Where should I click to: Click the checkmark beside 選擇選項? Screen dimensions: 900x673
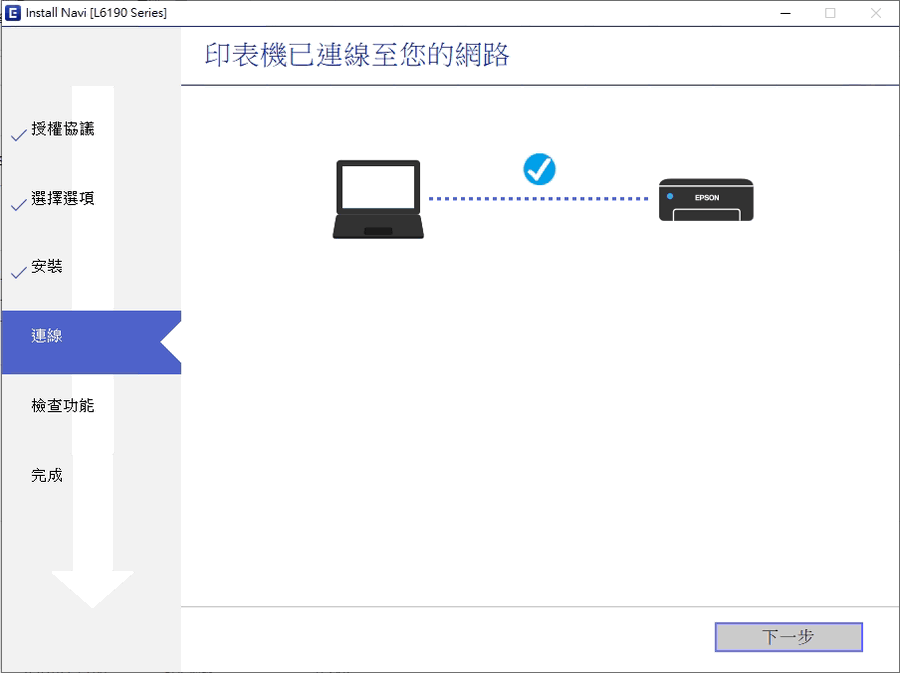click(x=18, y=205)
